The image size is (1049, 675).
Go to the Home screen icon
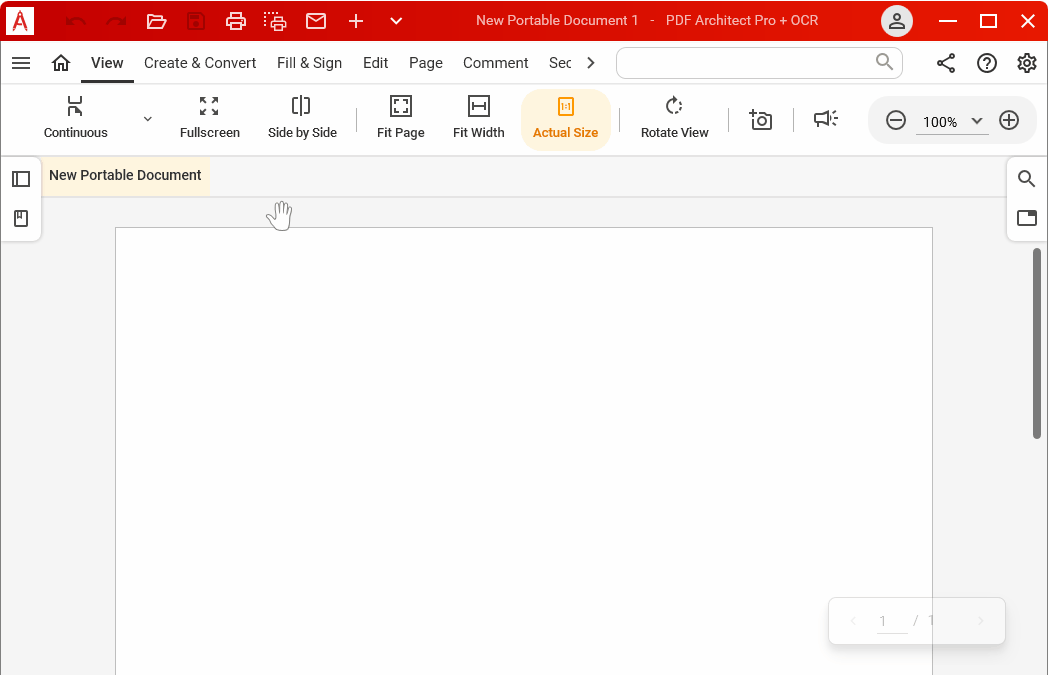(x=61, y=63)
